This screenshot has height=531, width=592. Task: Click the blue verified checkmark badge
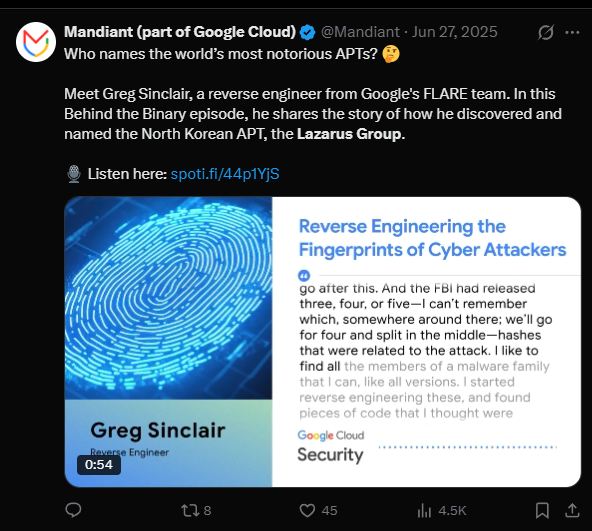tap(308, 32)
